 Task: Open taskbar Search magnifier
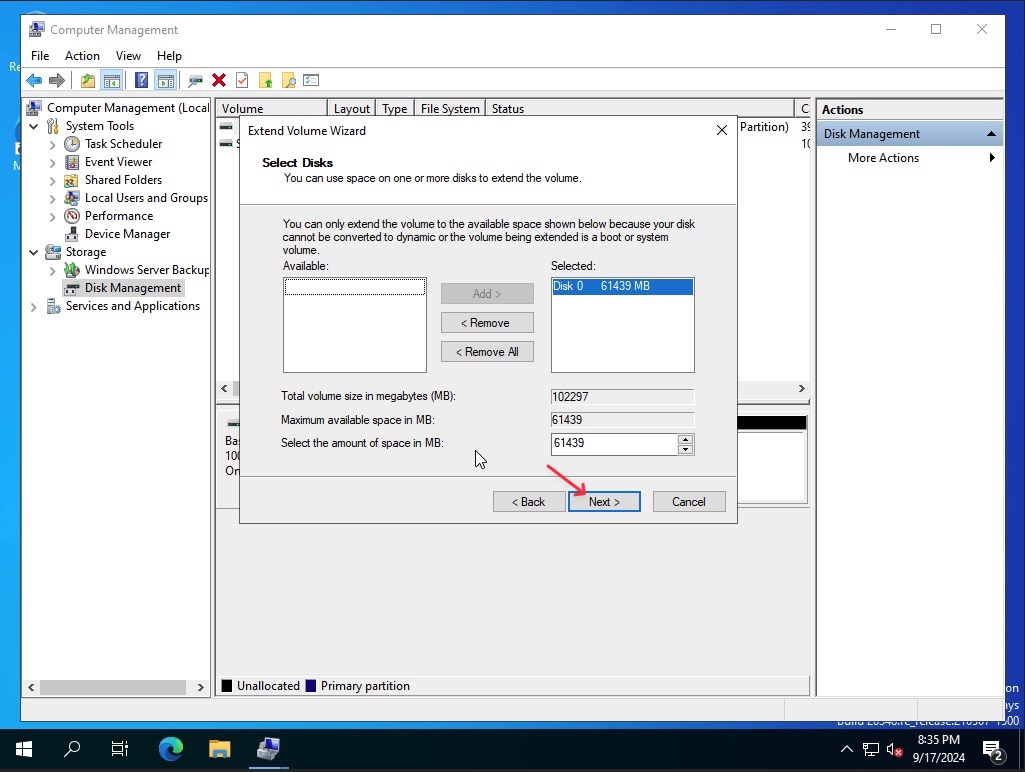pyautogui.click(x=72, y=749)
